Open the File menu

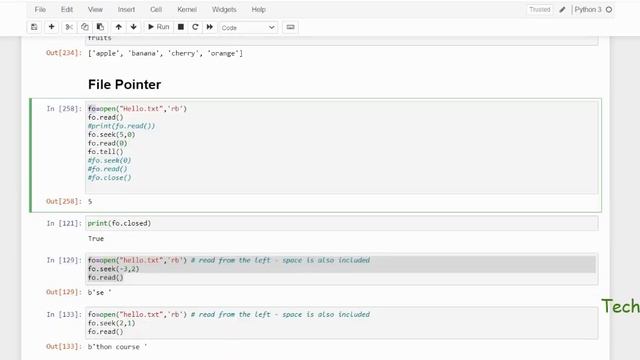tap(40, 9)
